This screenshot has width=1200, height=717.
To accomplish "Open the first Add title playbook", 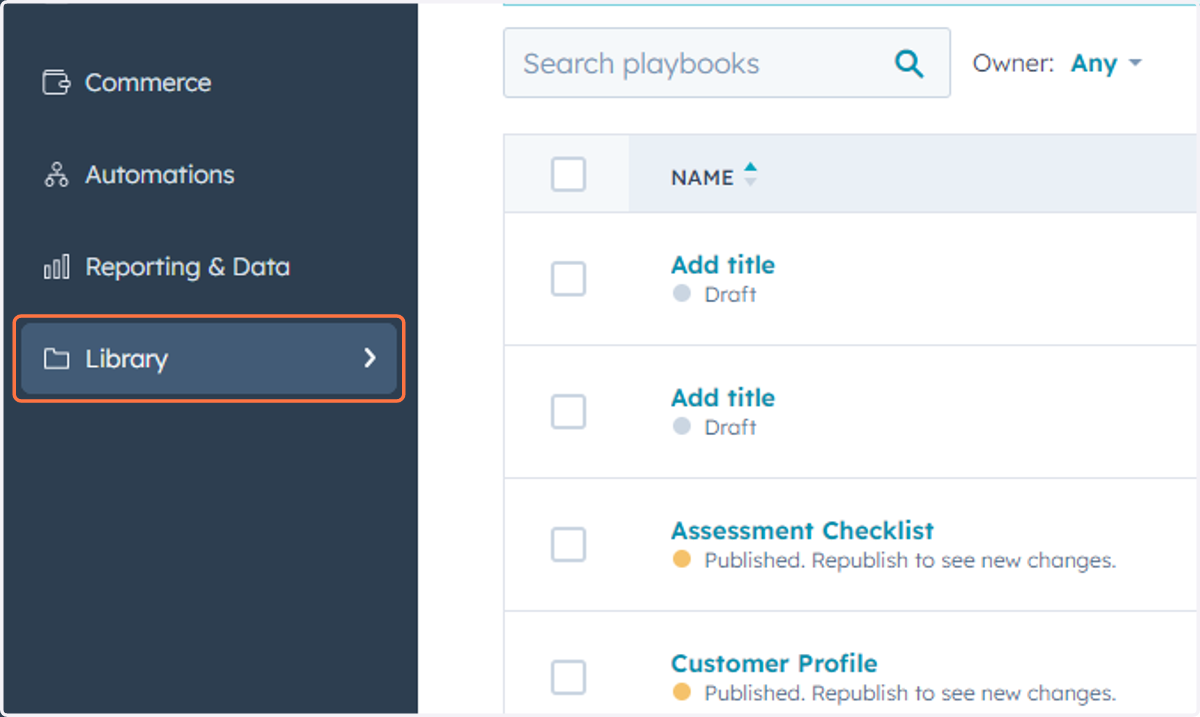I will [x=723, y=265].
